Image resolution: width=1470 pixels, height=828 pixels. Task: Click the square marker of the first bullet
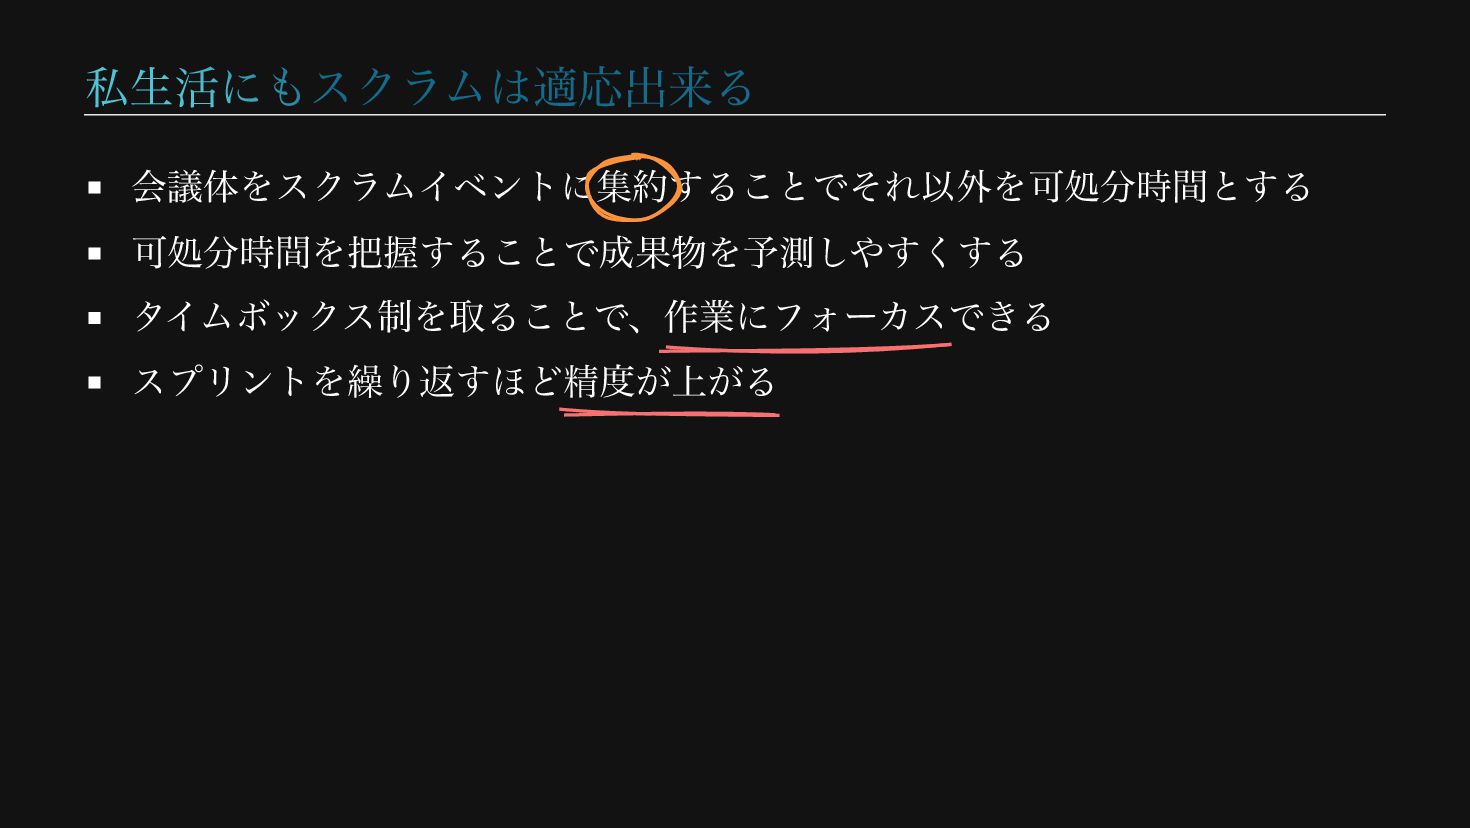click(x=95, y=187)
